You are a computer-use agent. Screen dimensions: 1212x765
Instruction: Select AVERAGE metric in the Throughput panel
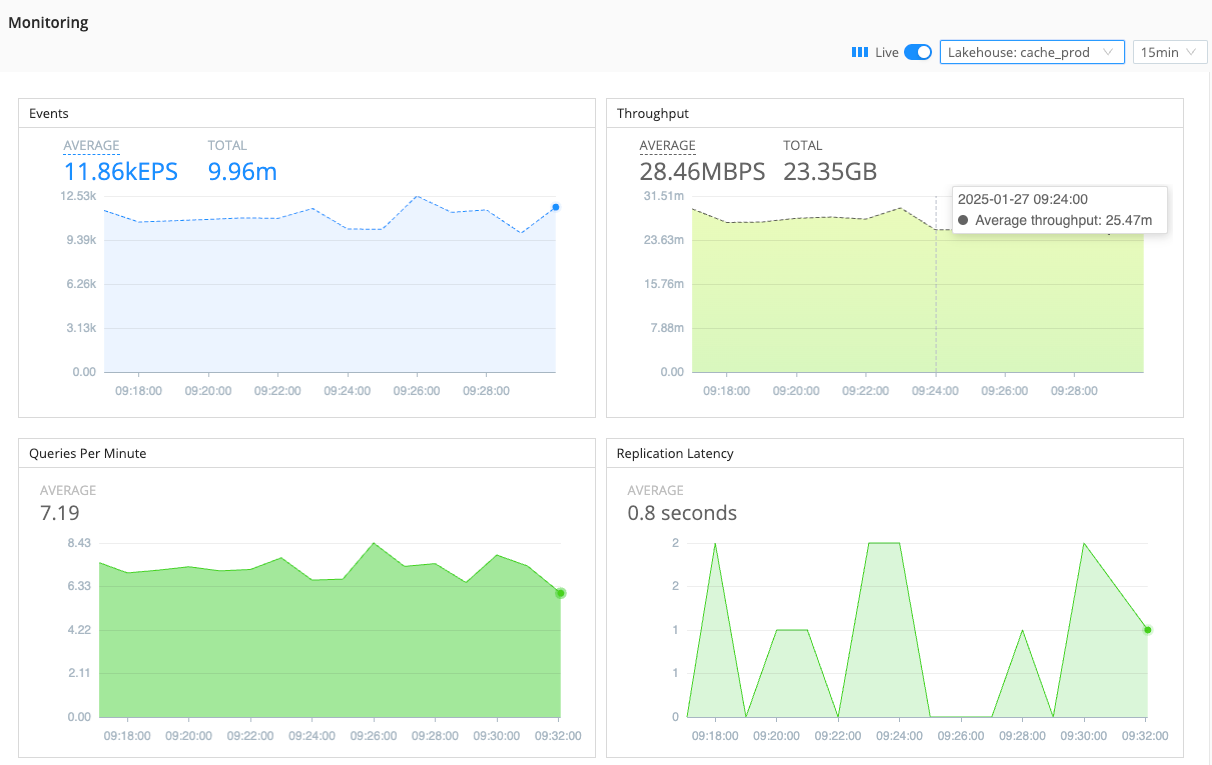[666, 145]
